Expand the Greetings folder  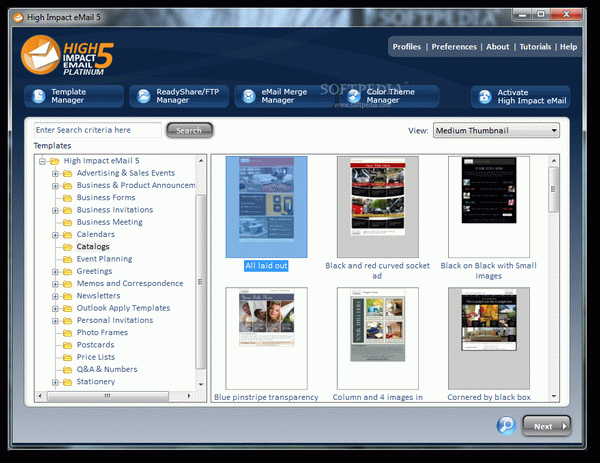point(55,272)
